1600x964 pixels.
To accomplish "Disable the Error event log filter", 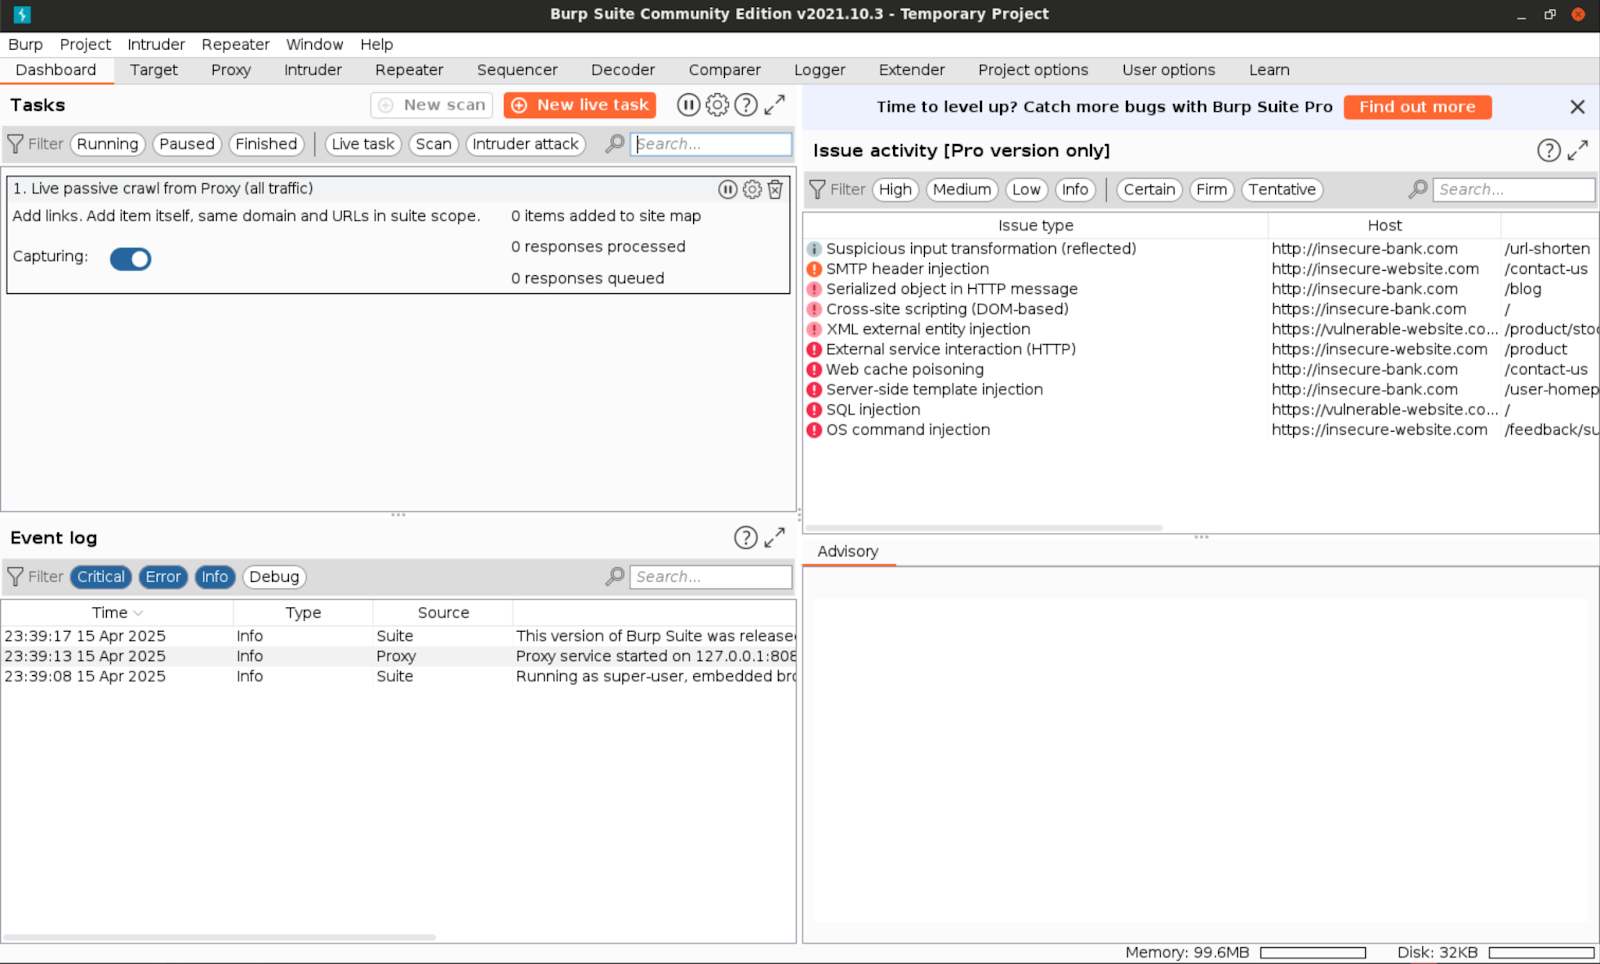I will [163, 577].
